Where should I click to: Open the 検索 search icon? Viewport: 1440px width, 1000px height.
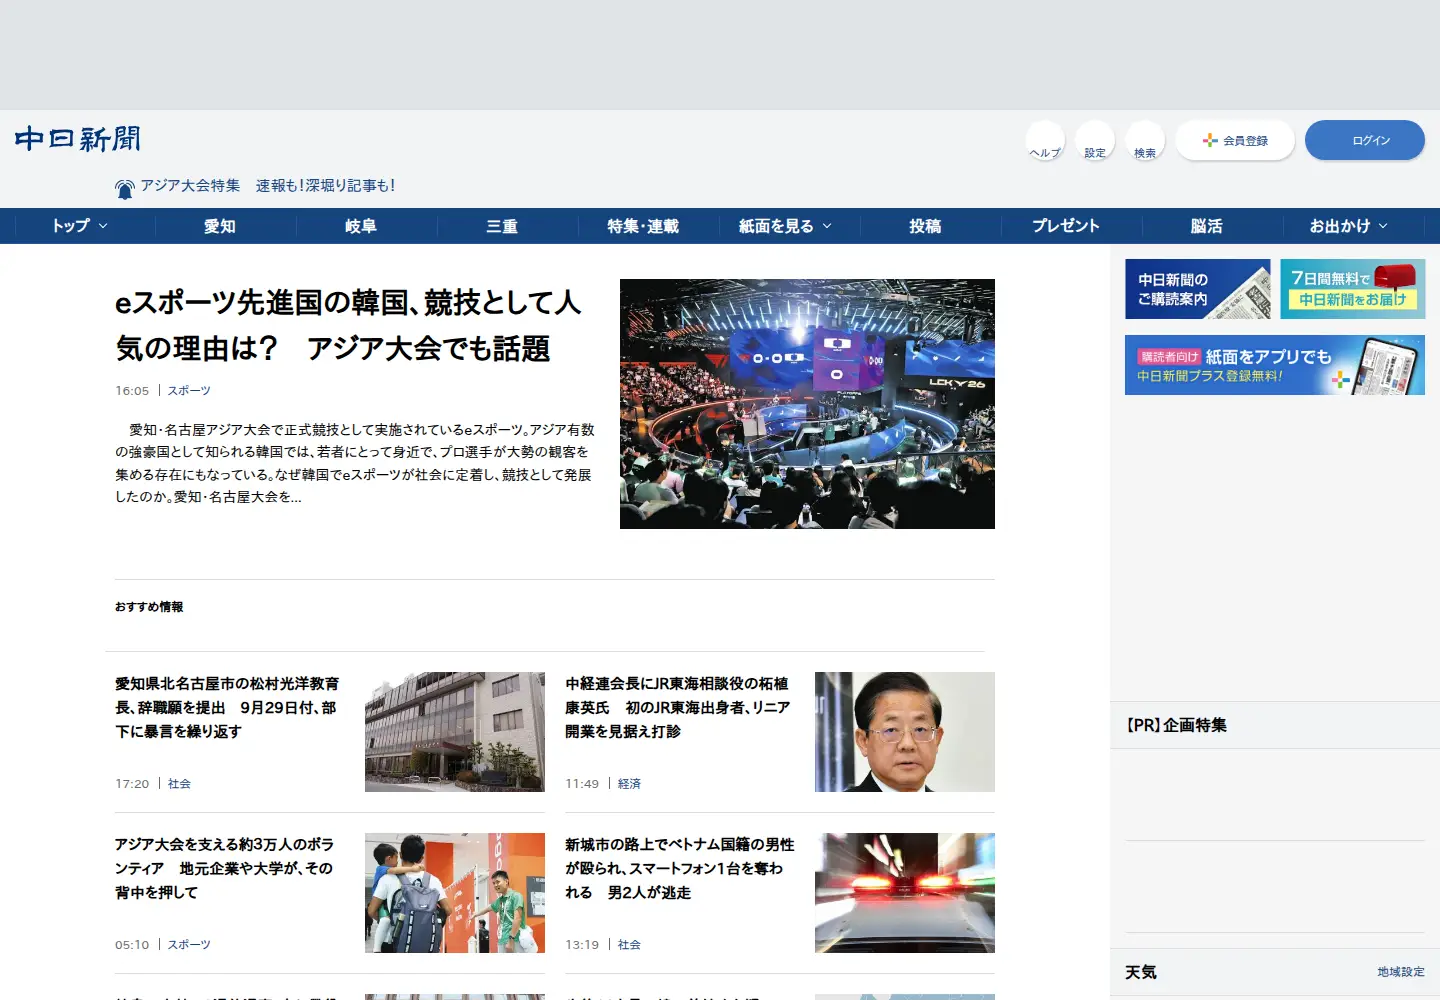click(1145, 140)
